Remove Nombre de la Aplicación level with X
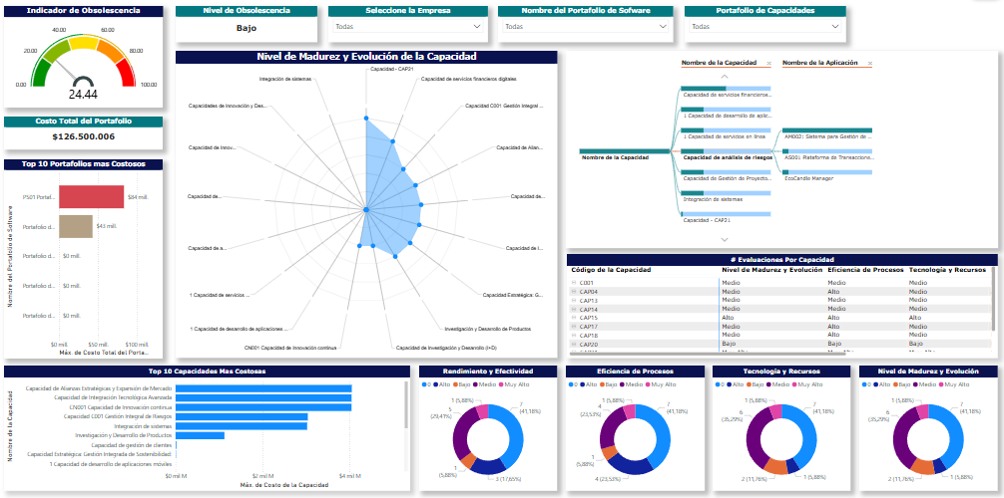This screenshot has width=1004, height=498. tap(870, 63)
